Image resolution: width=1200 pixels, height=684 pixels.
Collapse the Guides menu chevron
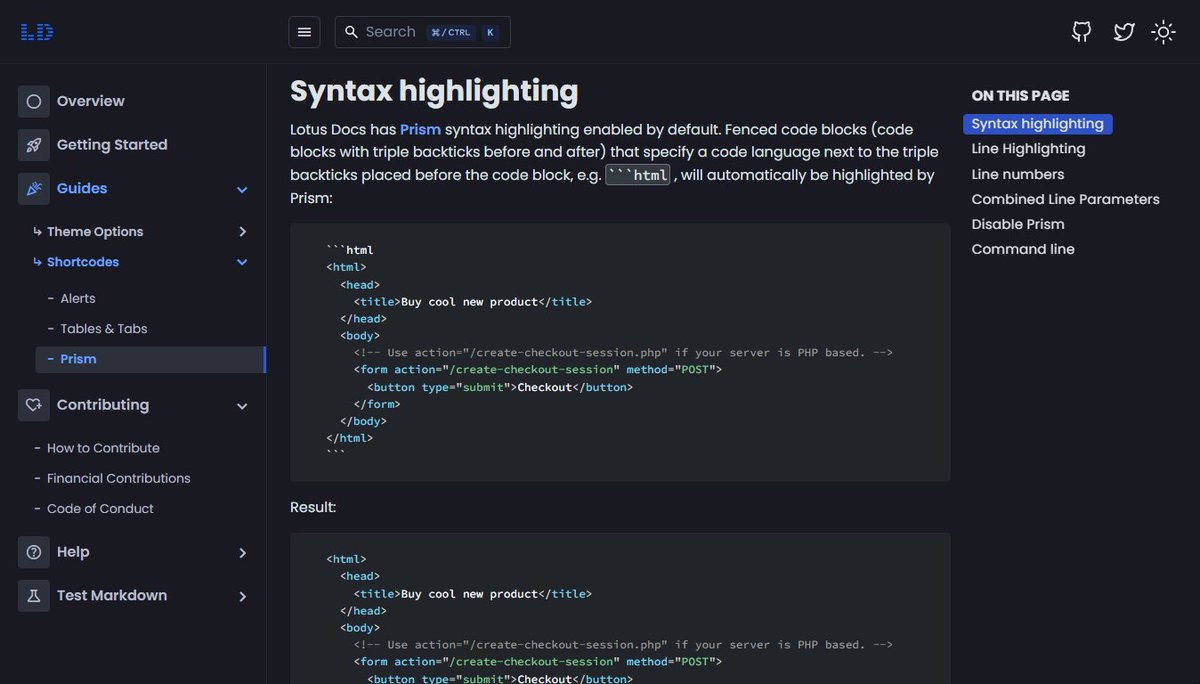point(242,188)
